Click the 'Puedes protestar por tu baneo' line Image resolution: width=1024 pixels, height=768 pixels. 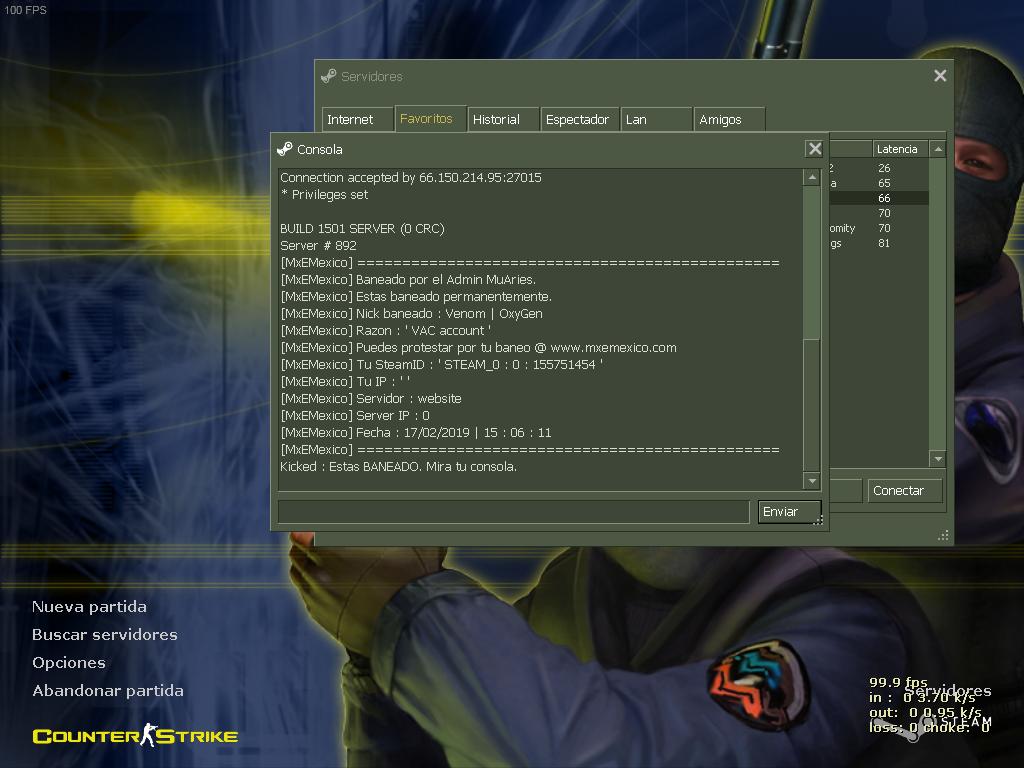pyautogui.click(x=478, y=347)
